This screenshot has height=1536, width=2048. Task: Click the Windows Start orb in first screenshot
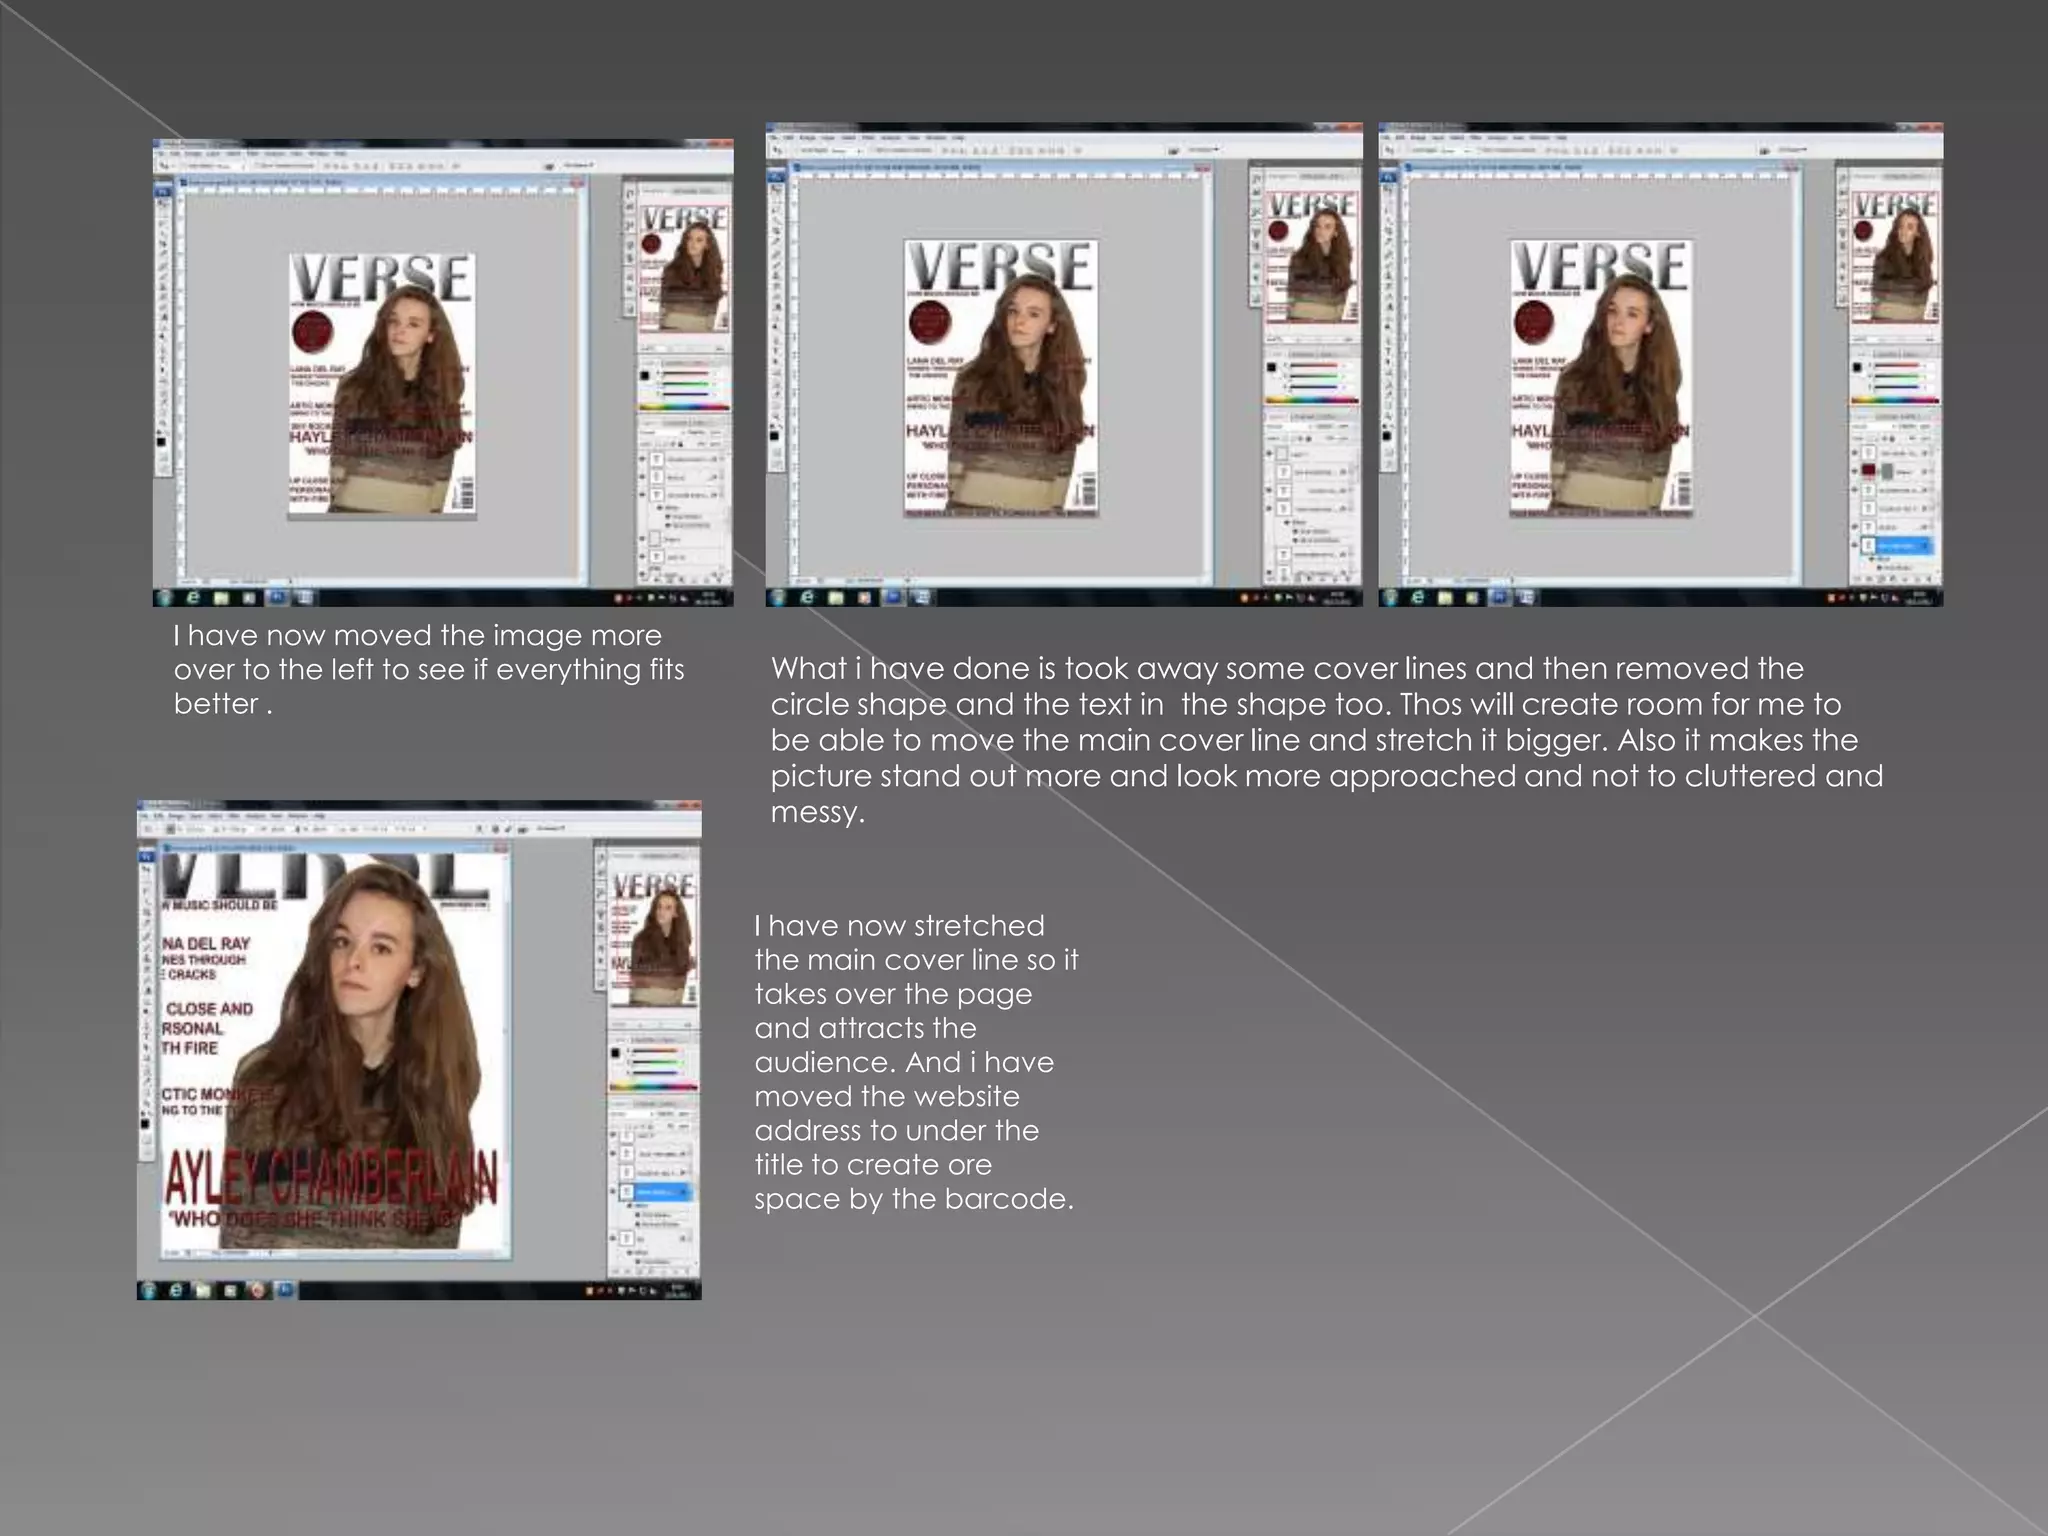(x=166, y=598)
